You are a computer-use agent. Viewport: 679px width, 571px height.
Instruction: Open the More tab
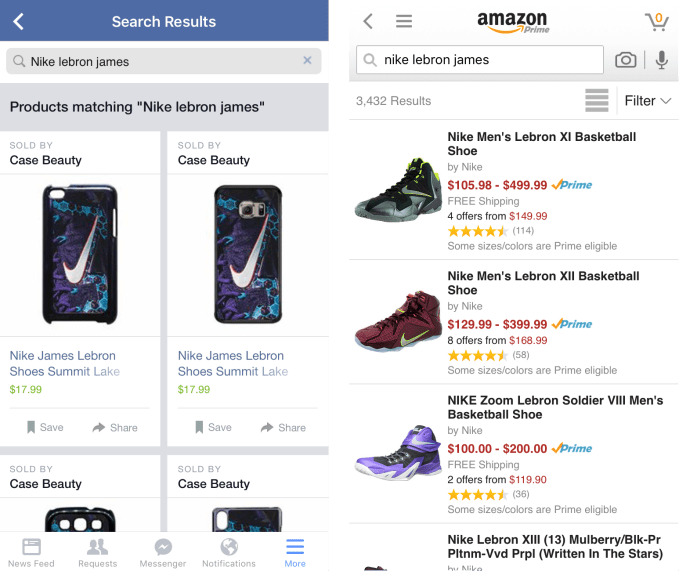[295, 552]
